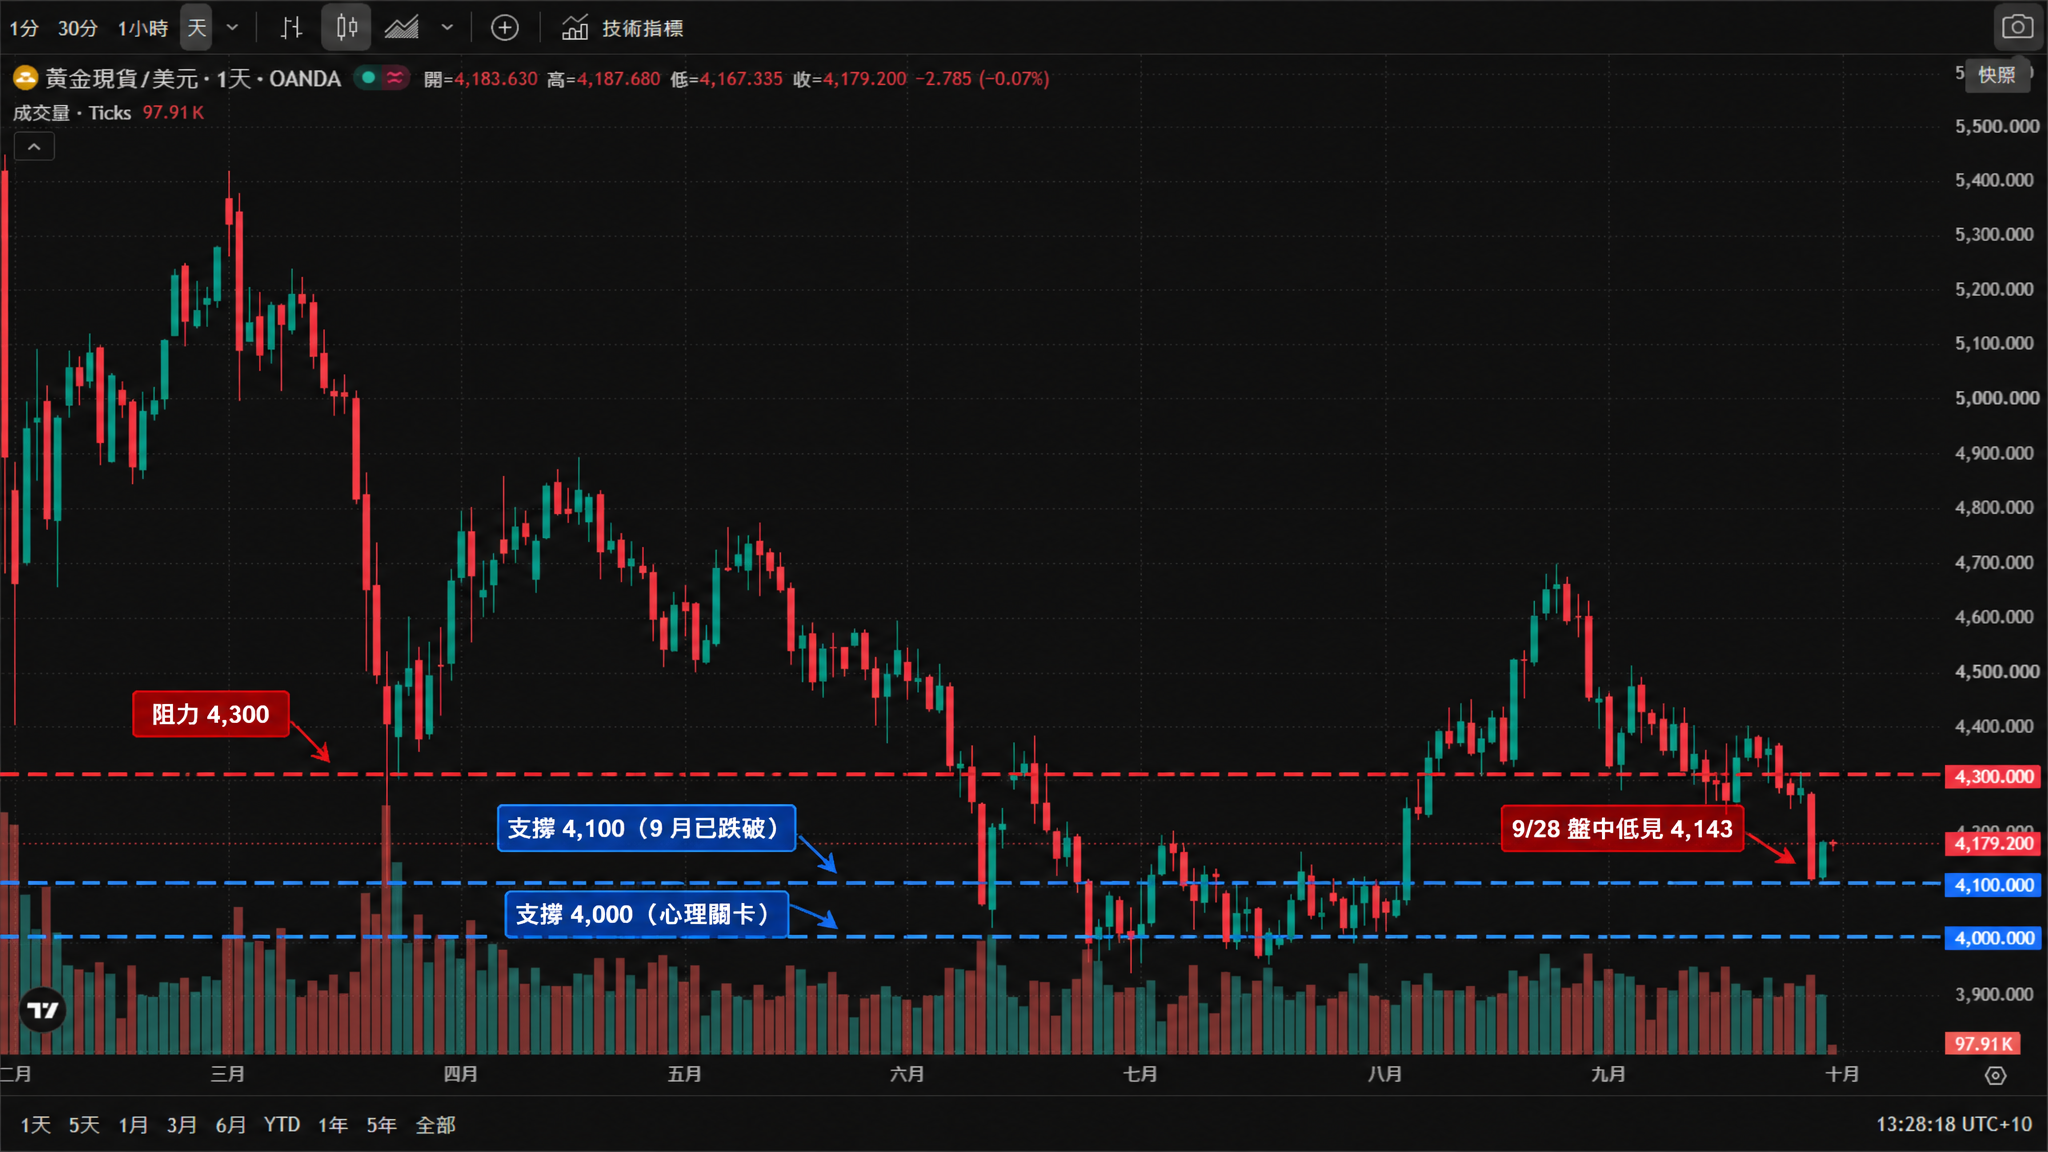This screenshot has height=1152, width=2048.
Task: Select the 天 daily interval
Action: 197,28
